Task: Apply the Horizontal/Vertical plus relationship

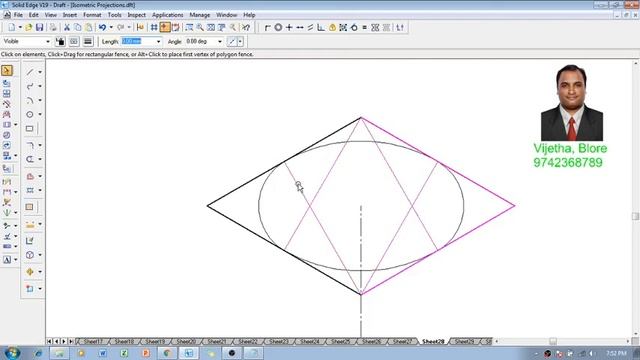Action: point(289,27)
